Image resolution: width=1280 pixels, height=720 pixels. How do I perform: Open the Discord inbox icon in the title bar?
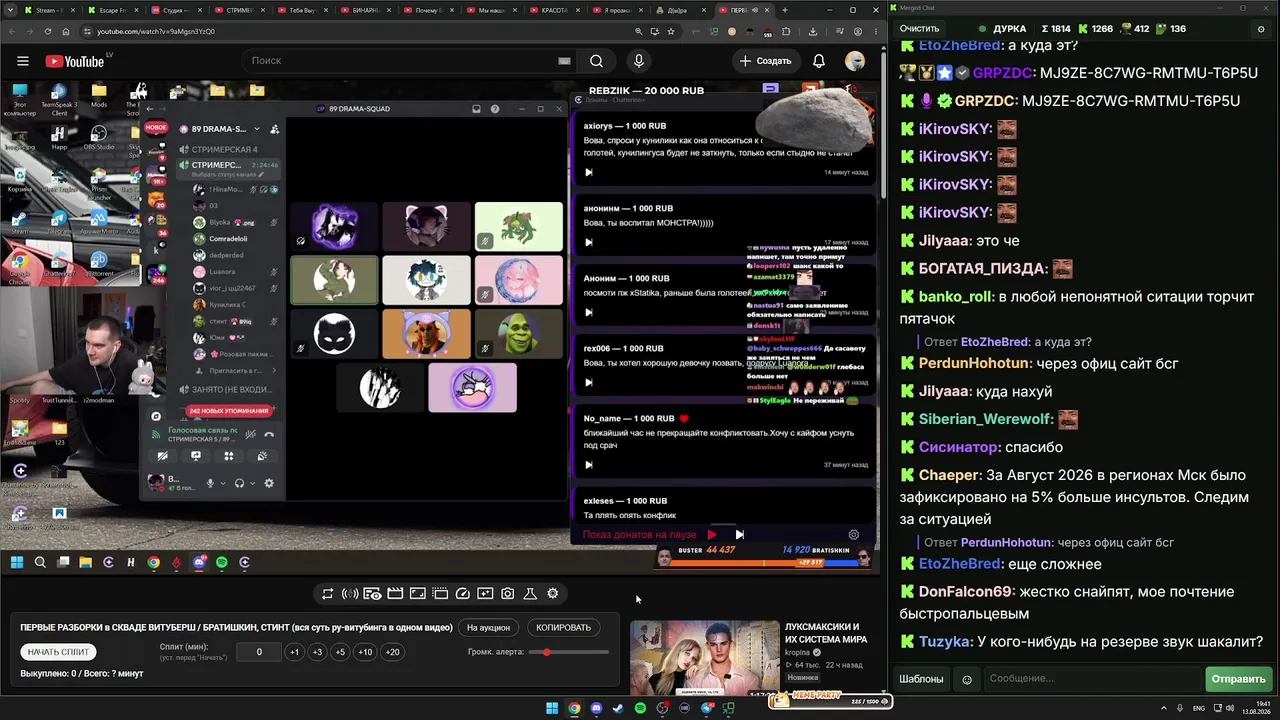(477, 109)
